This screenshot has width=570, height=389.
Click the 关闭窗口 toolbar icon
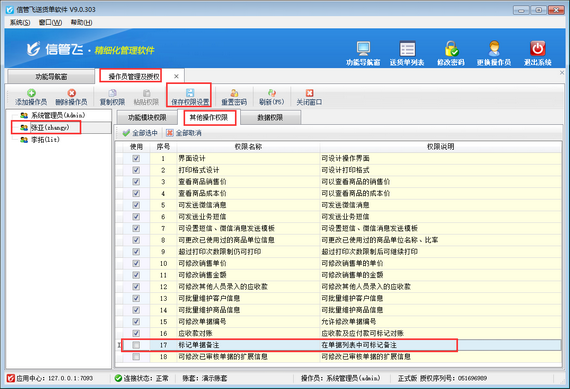pos(309,93)
